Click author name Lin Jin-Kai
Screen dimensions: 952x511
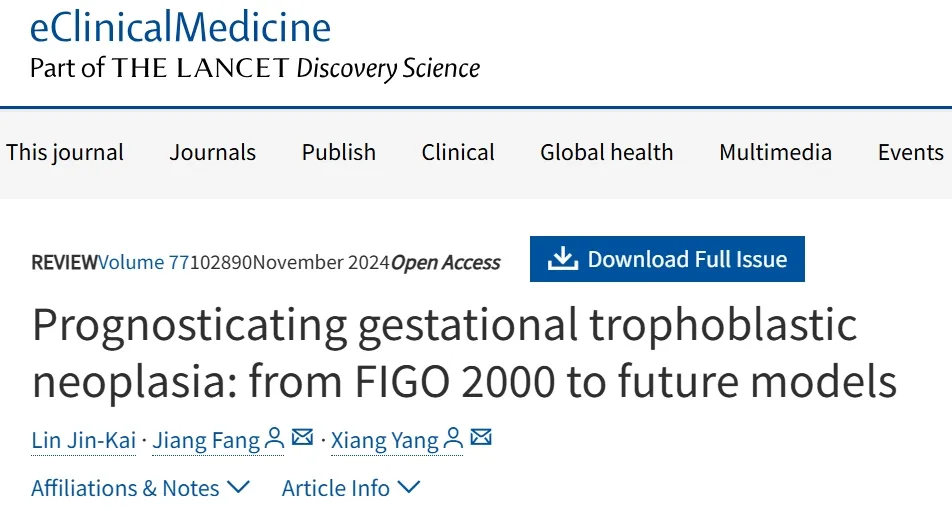(83, 441)
